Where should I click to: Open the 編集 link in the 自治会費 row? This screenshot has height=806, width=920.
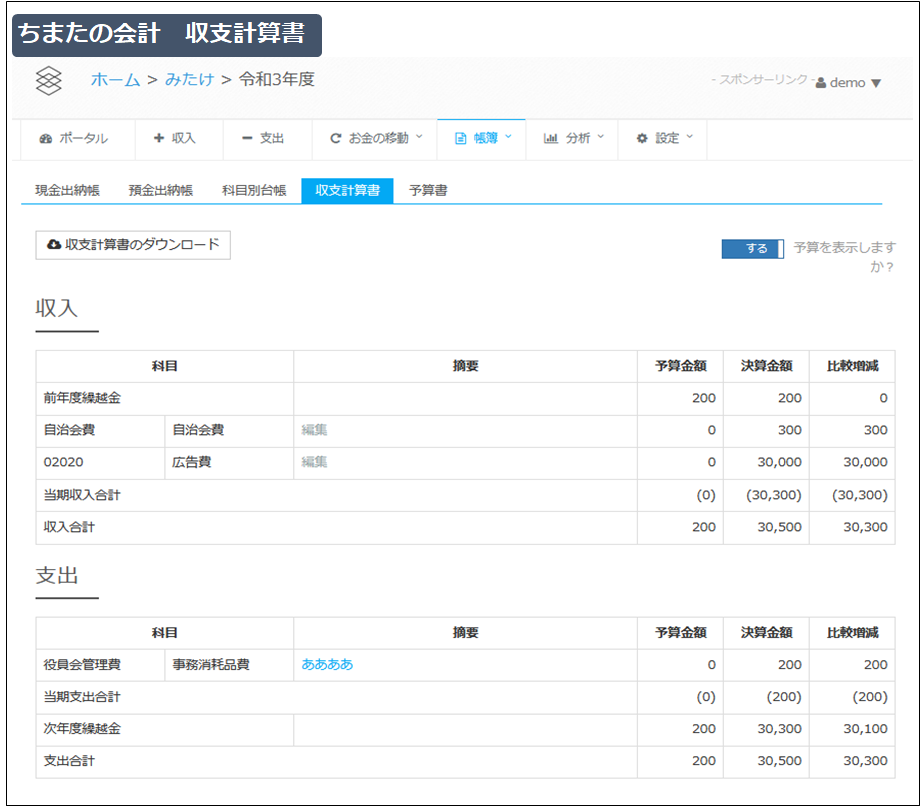[316, 430]
